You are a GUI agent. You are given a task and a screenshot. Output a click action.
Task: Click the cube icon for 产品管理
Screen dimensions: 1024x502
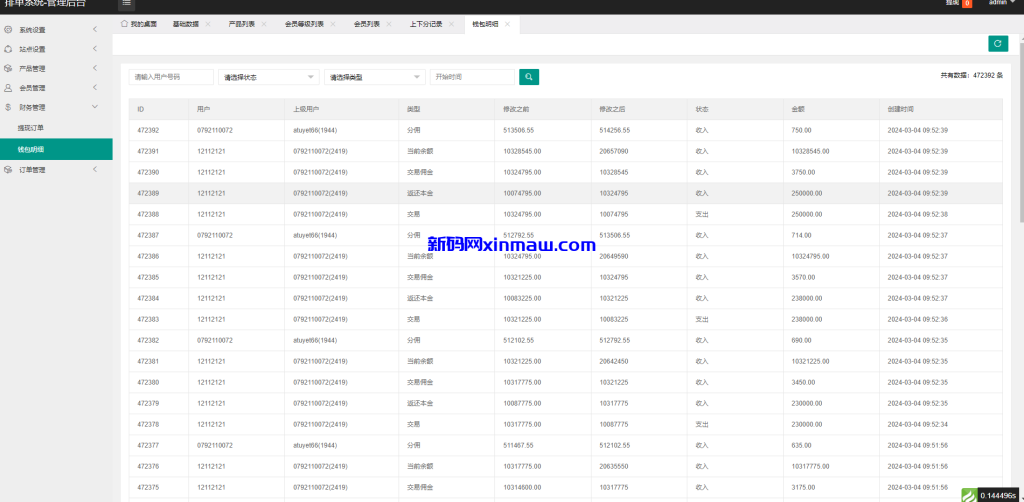point(8,68)
